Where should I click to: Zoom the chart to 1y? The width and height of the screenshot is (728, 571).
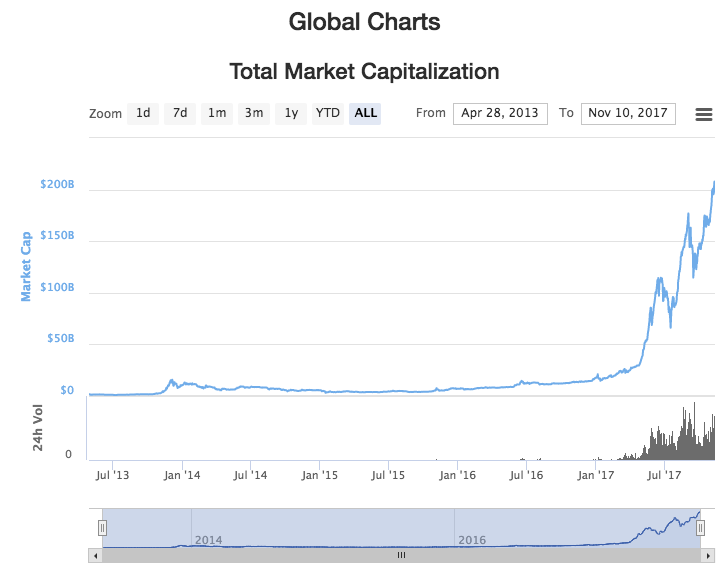[291, 113]
